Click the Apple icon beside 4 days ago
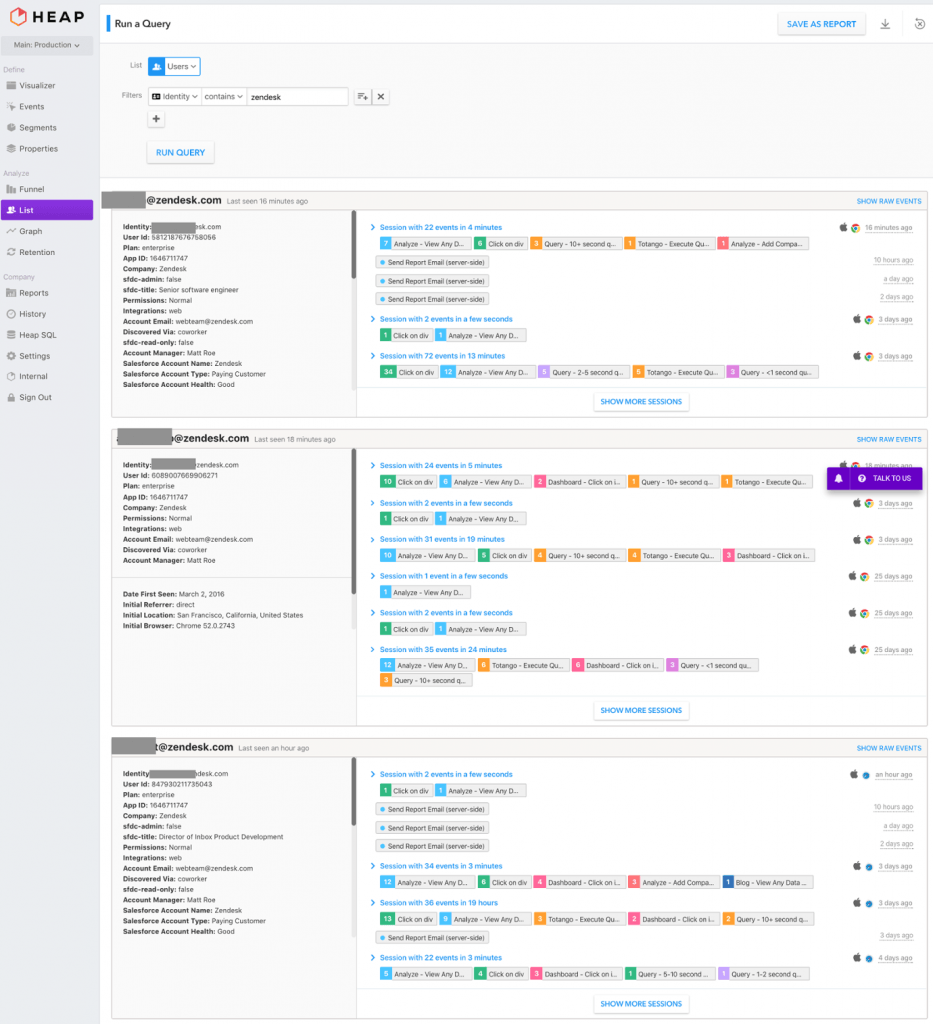Viewport: 933px width, 1024px height. (857, 957)
